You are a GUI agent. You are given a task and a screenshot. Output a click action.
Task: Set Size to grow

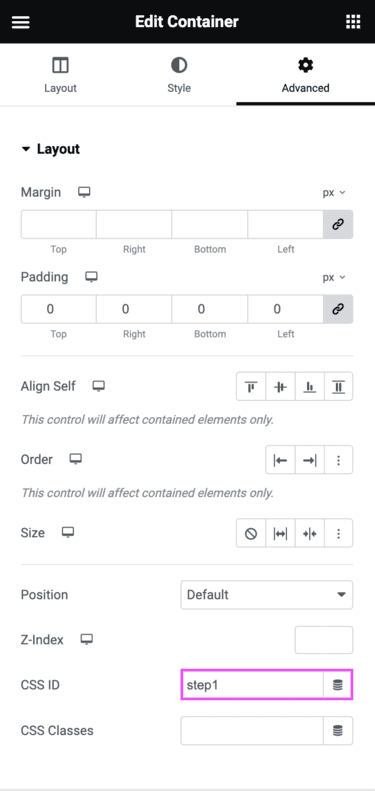pyautogui.click(x=280, y=533)
